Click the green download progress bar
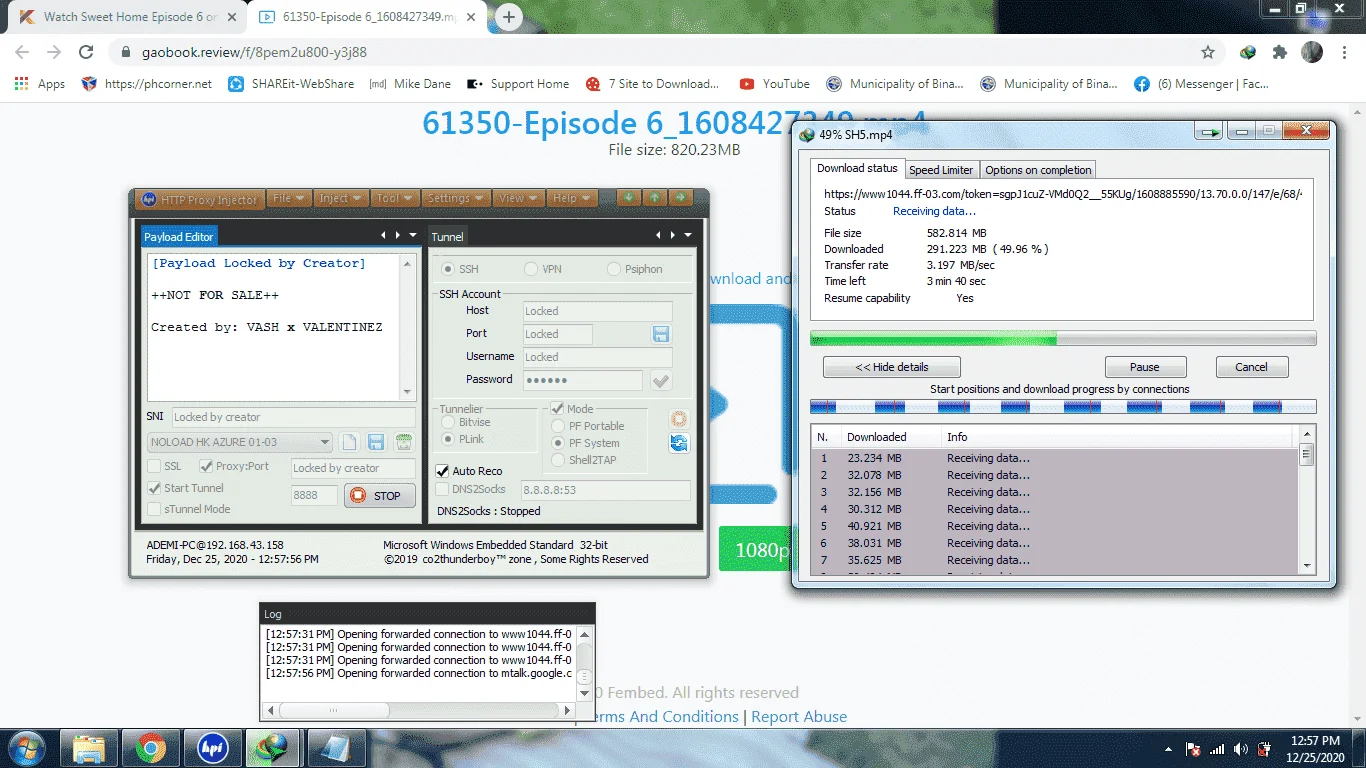1366x768 pixels. tap(1063, 339)
